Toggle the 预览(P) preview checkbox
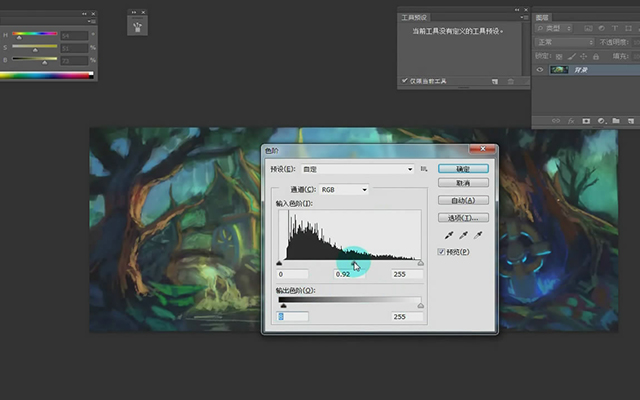The width and height of the screenshot is (640, 400). [441, 252]
